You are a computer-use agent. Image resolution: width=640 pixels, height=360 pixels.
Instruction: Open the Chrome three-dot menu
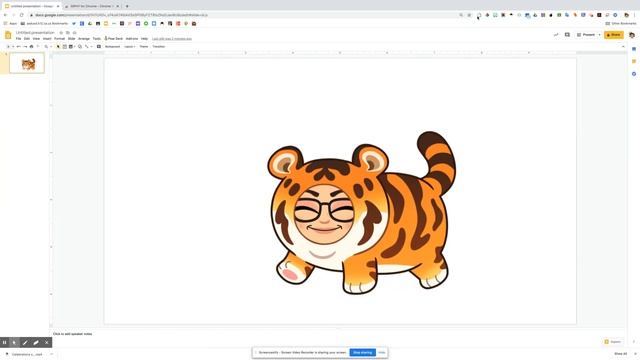point(635,15)
